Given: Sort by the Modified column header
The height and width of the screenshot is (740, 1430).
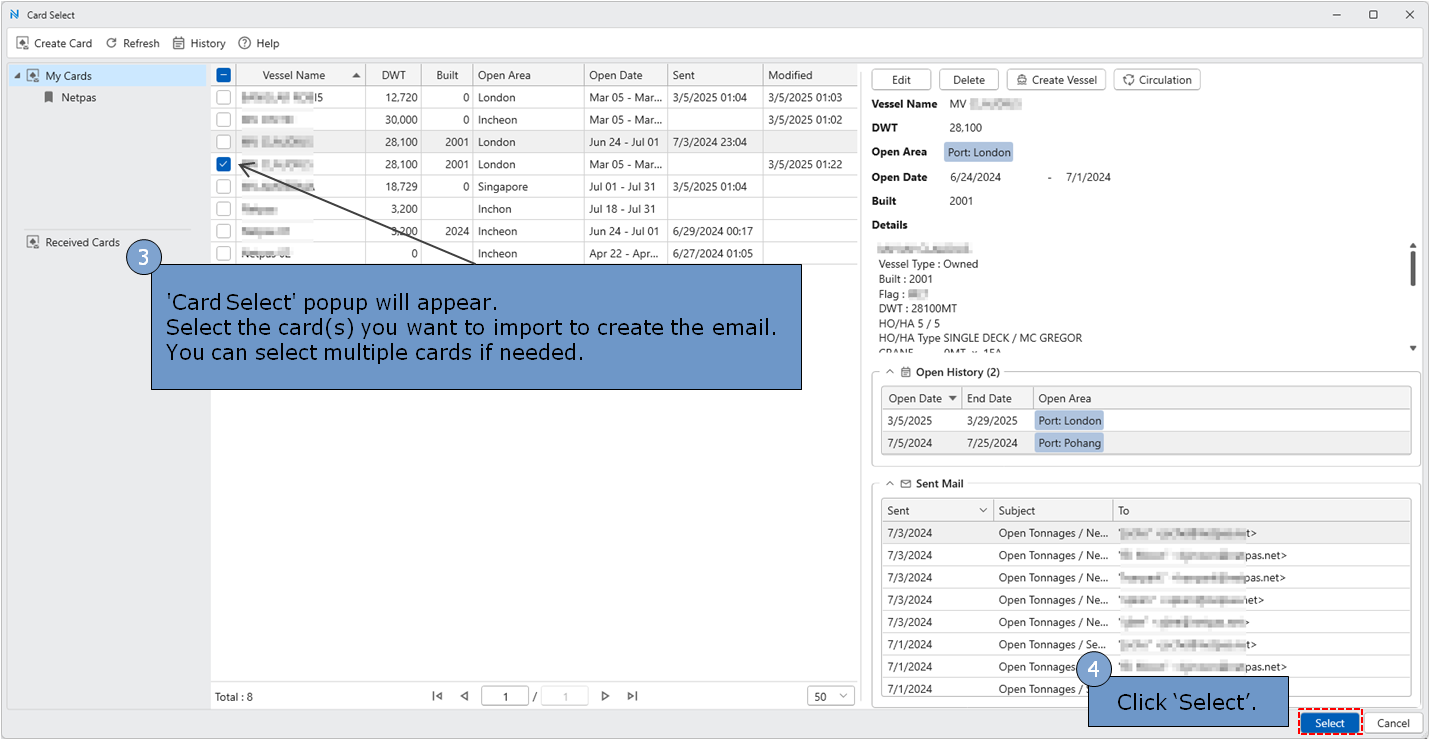Looking at the screenshot, I should (811, 75).
